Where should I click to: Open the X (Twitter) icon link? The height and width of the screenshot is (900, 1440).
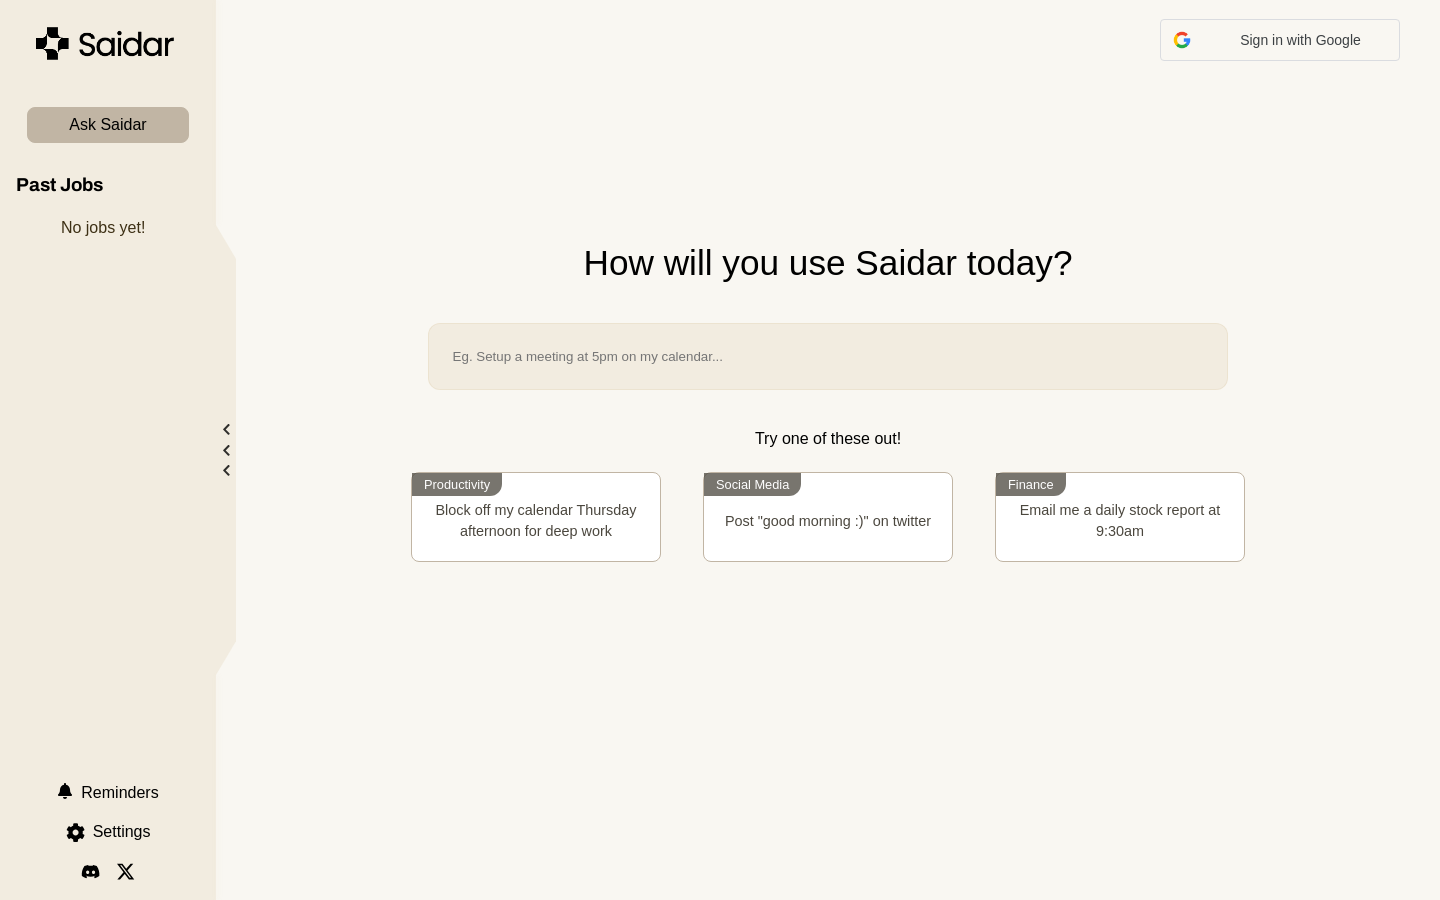(x=126, y=872)
